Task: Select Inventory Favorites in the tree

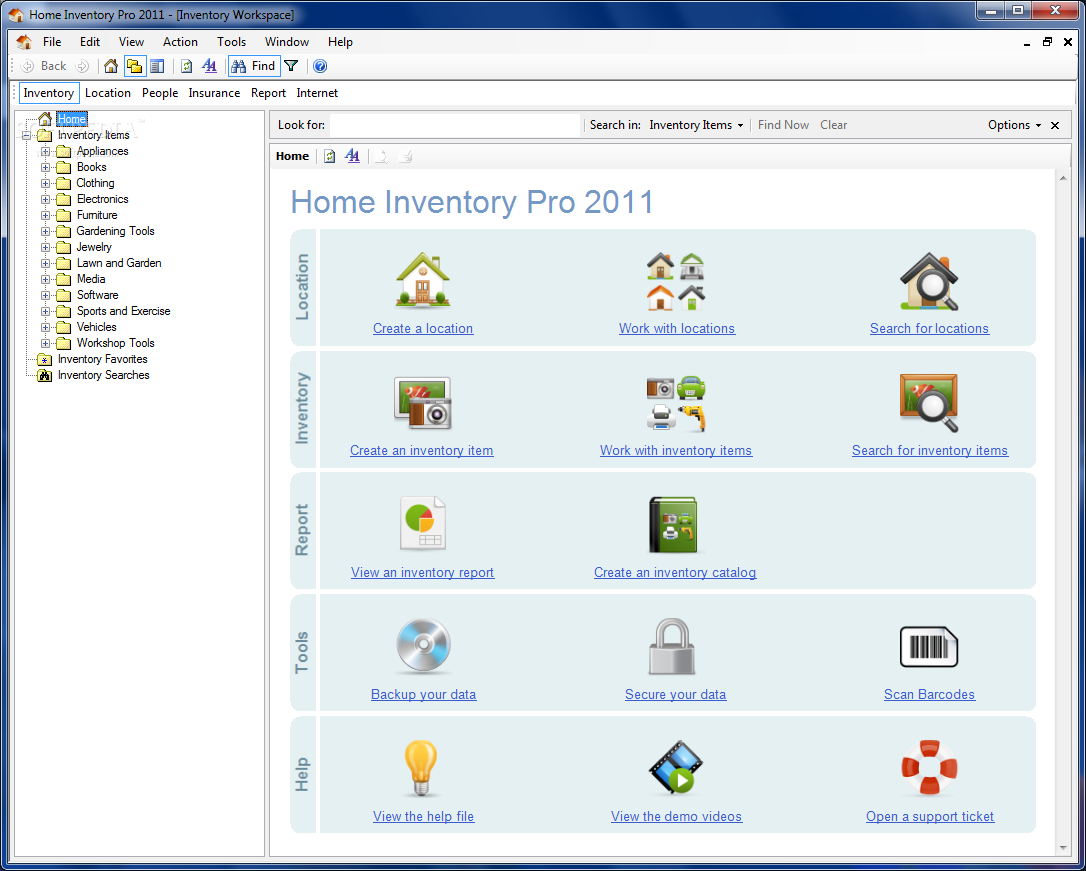Action: click(103, 359)
